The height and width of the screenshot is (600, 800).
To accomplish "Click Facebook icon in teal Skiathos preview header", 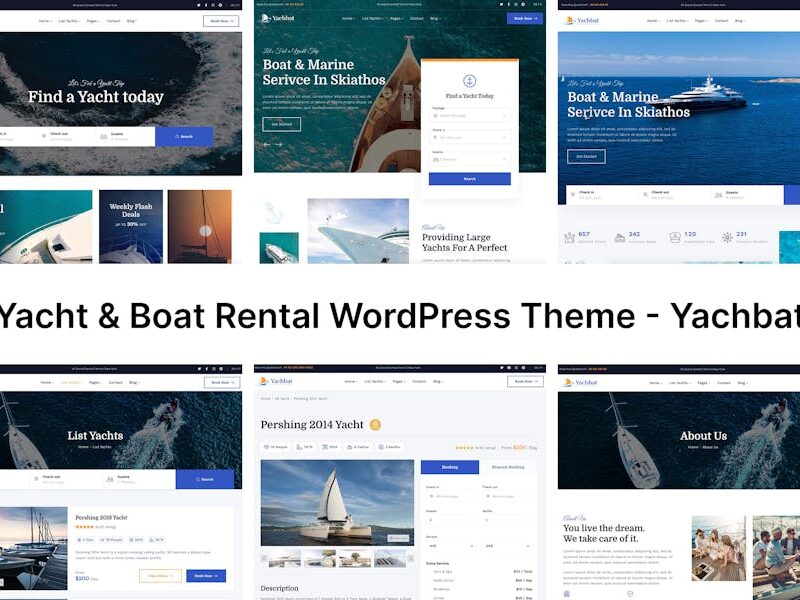I will click(508, 4).
